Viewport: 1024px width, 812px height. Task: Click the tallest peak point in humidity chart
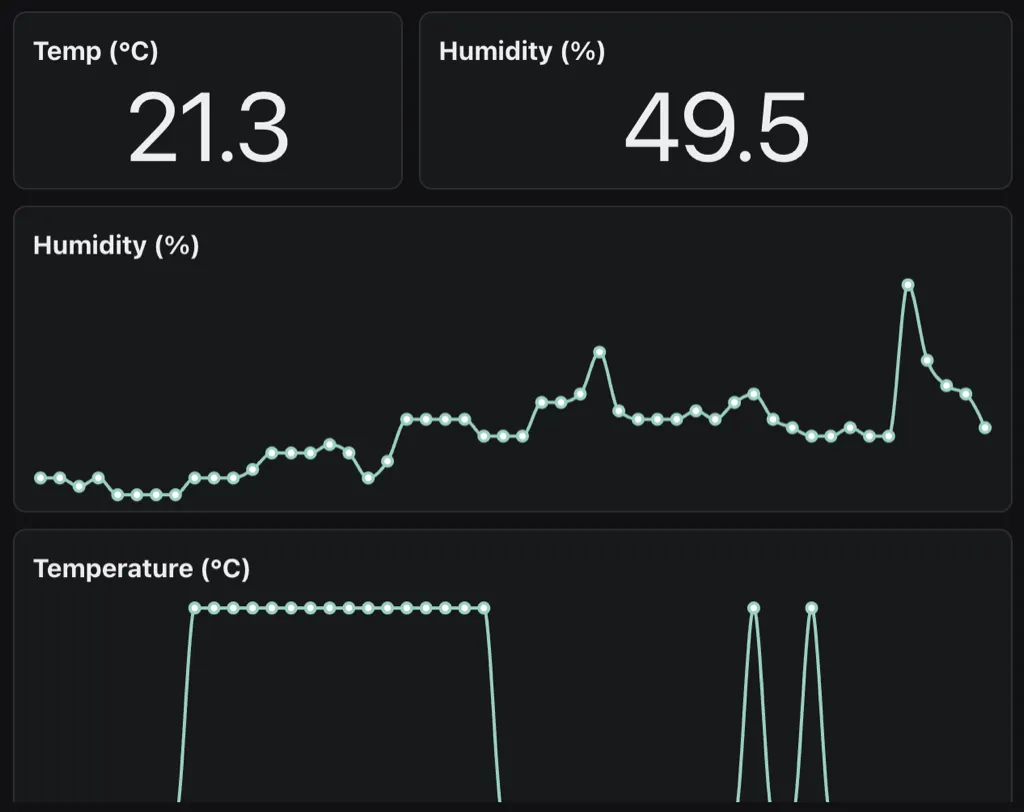pyautogui.click(x=908, y=285)
